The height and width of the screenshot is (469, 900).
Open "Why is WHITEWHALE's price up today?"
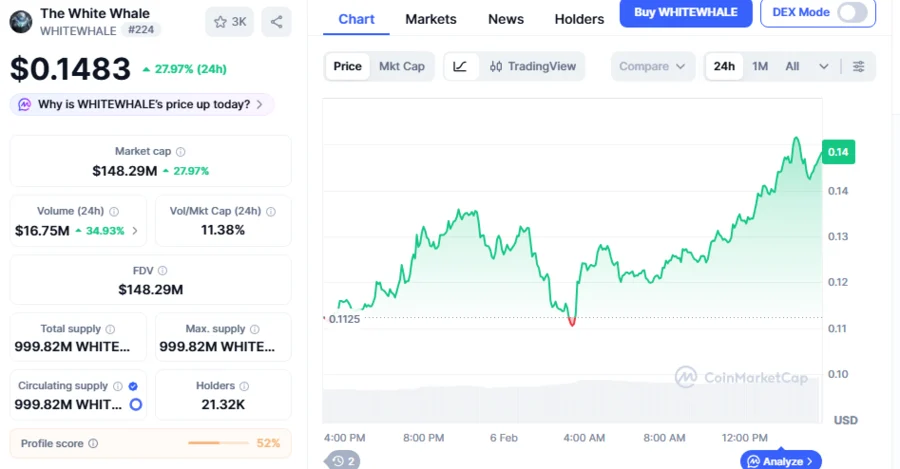[142, 104]
